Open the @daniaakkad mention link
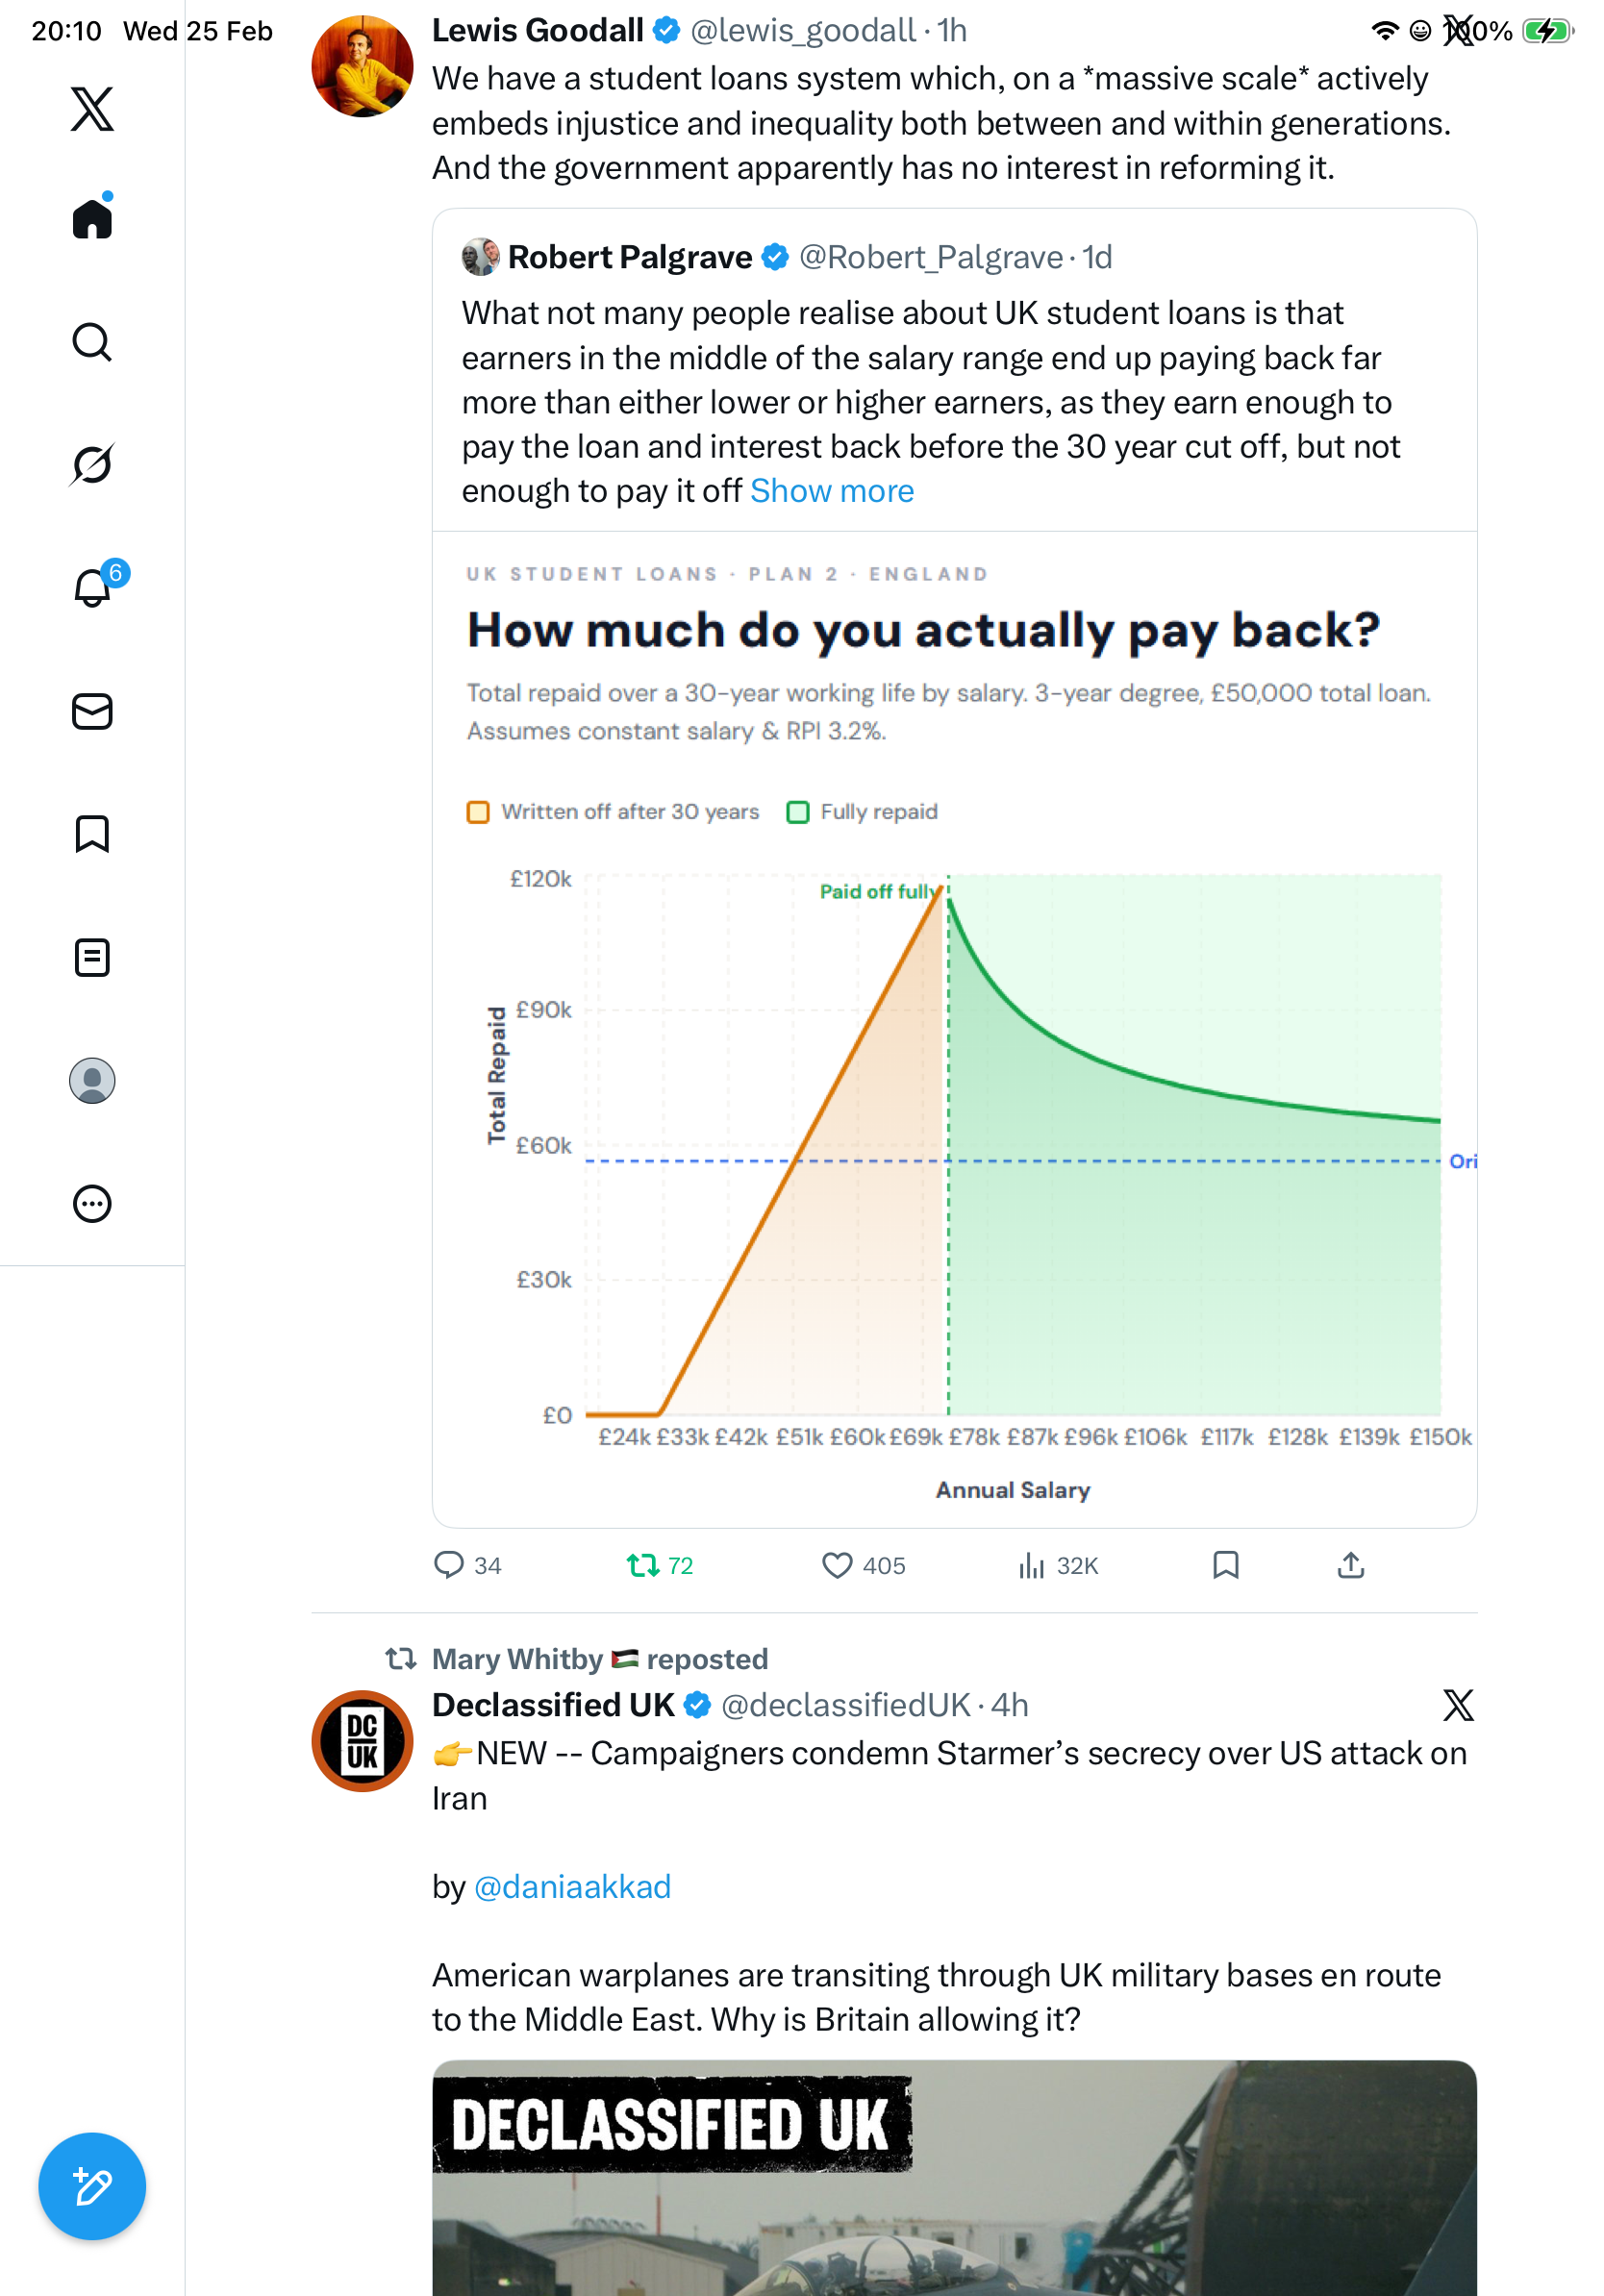The image size is (1604, 2296). [572, 1887]
